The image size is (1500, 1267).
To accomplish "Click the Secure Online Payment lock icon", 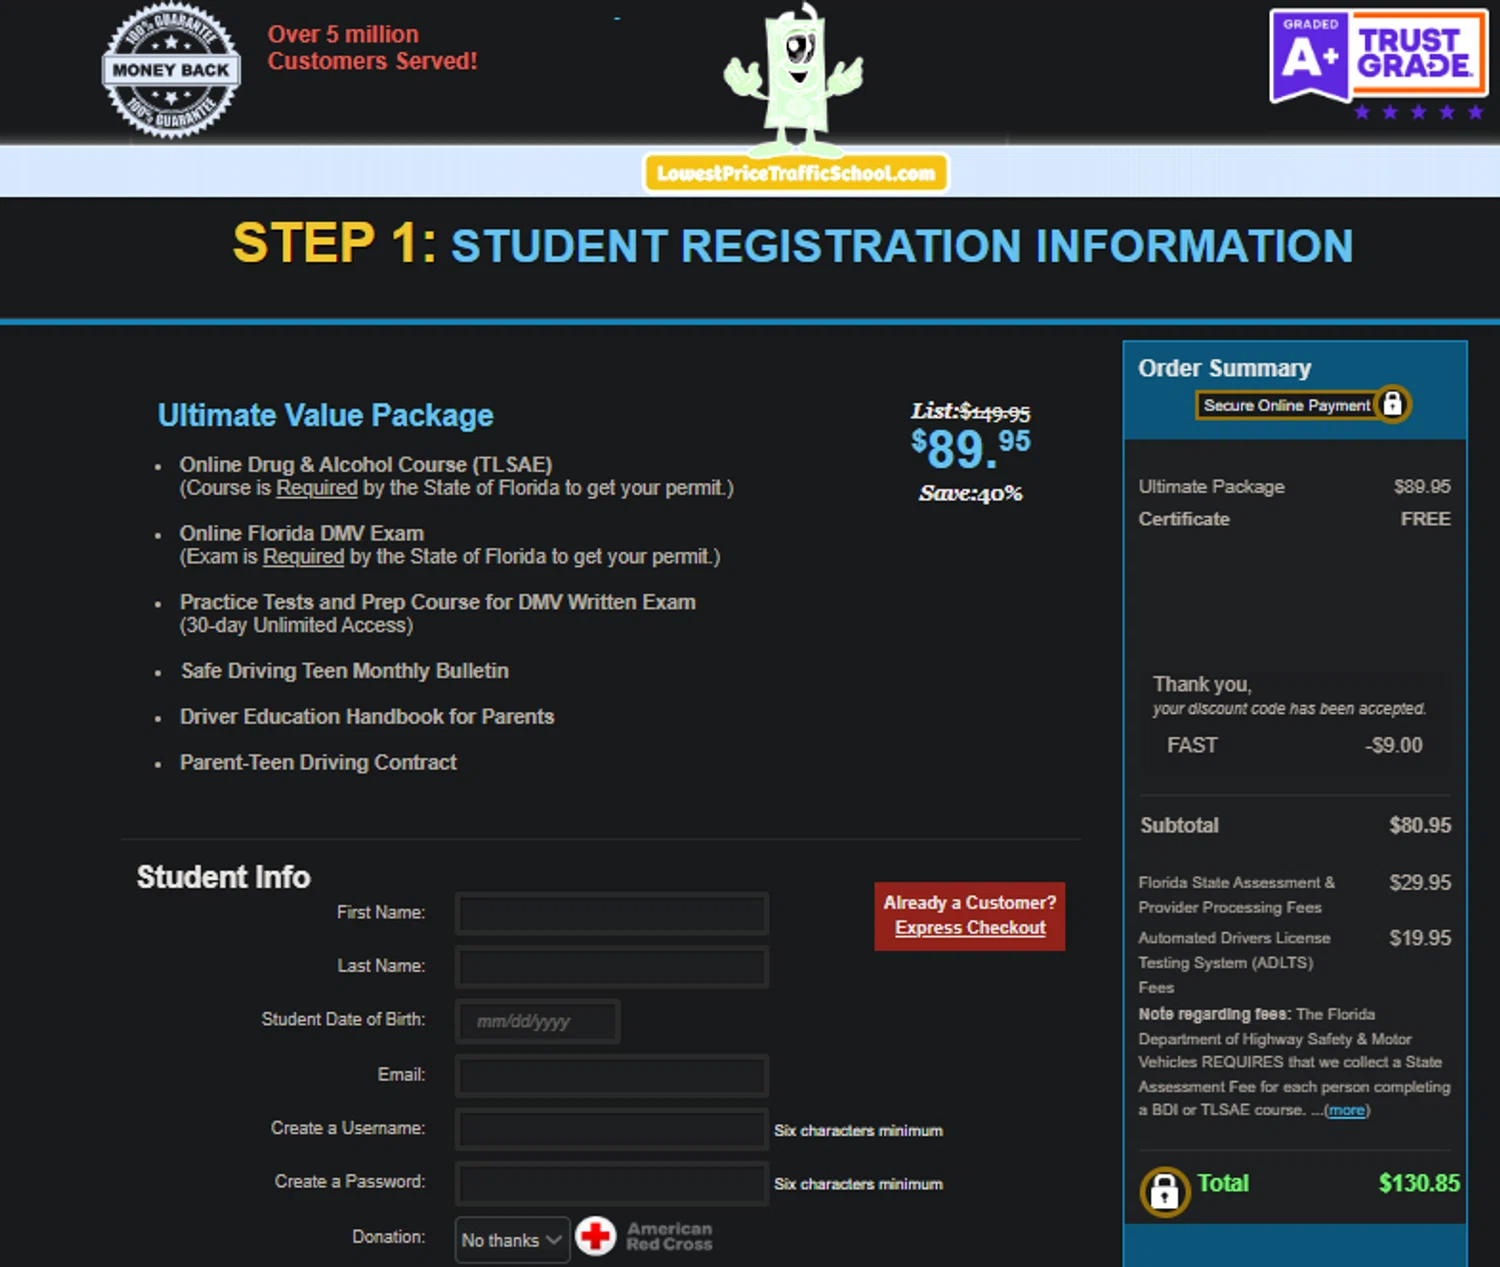I will pos(1392,404).
